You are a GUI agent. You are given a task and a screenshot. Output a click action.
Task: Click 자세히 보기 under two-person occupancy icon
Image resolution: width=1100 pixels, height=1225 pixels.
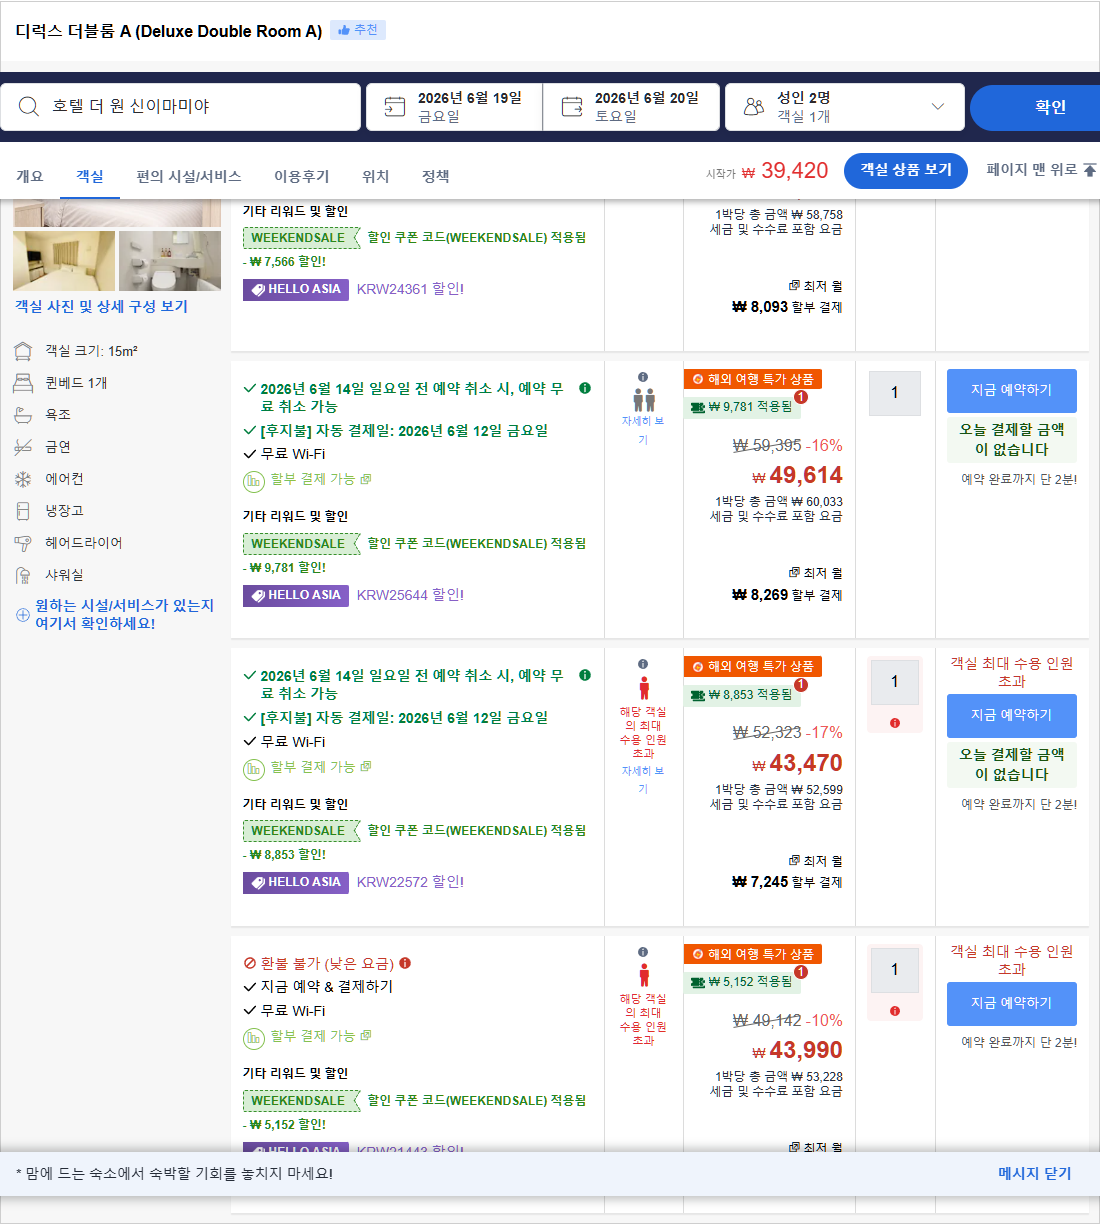tap(643, 430)
